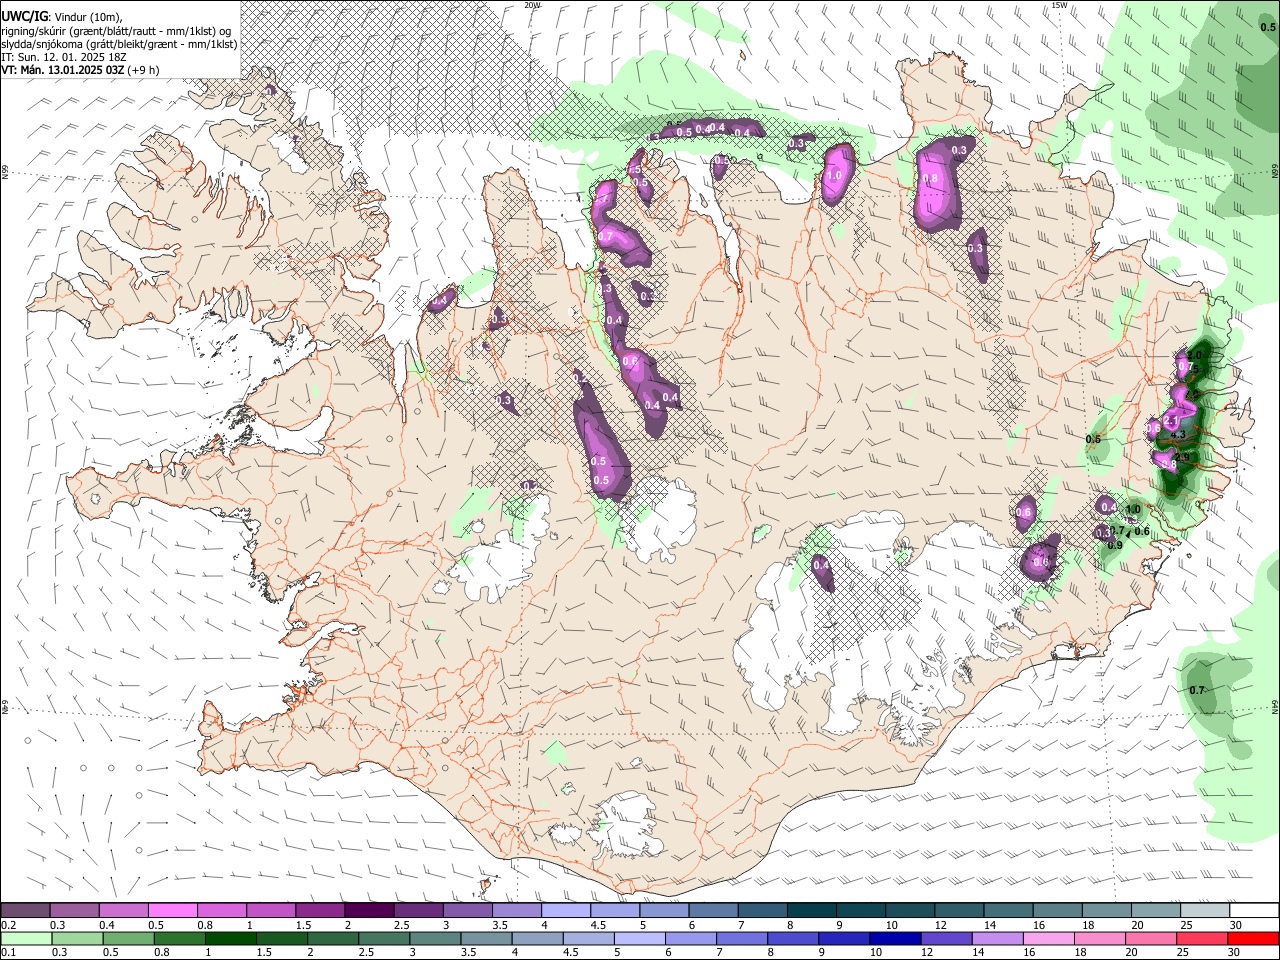Select the 'Vindur (10m)' header text

pyautogui.click(x=86, y=17)
